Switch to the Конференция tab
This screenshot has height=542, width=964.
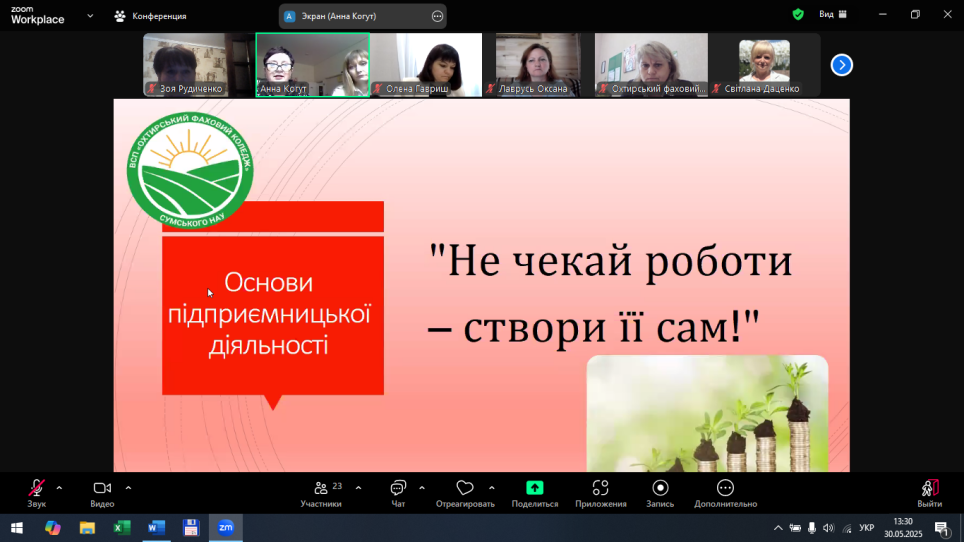(x=150, y=16)
